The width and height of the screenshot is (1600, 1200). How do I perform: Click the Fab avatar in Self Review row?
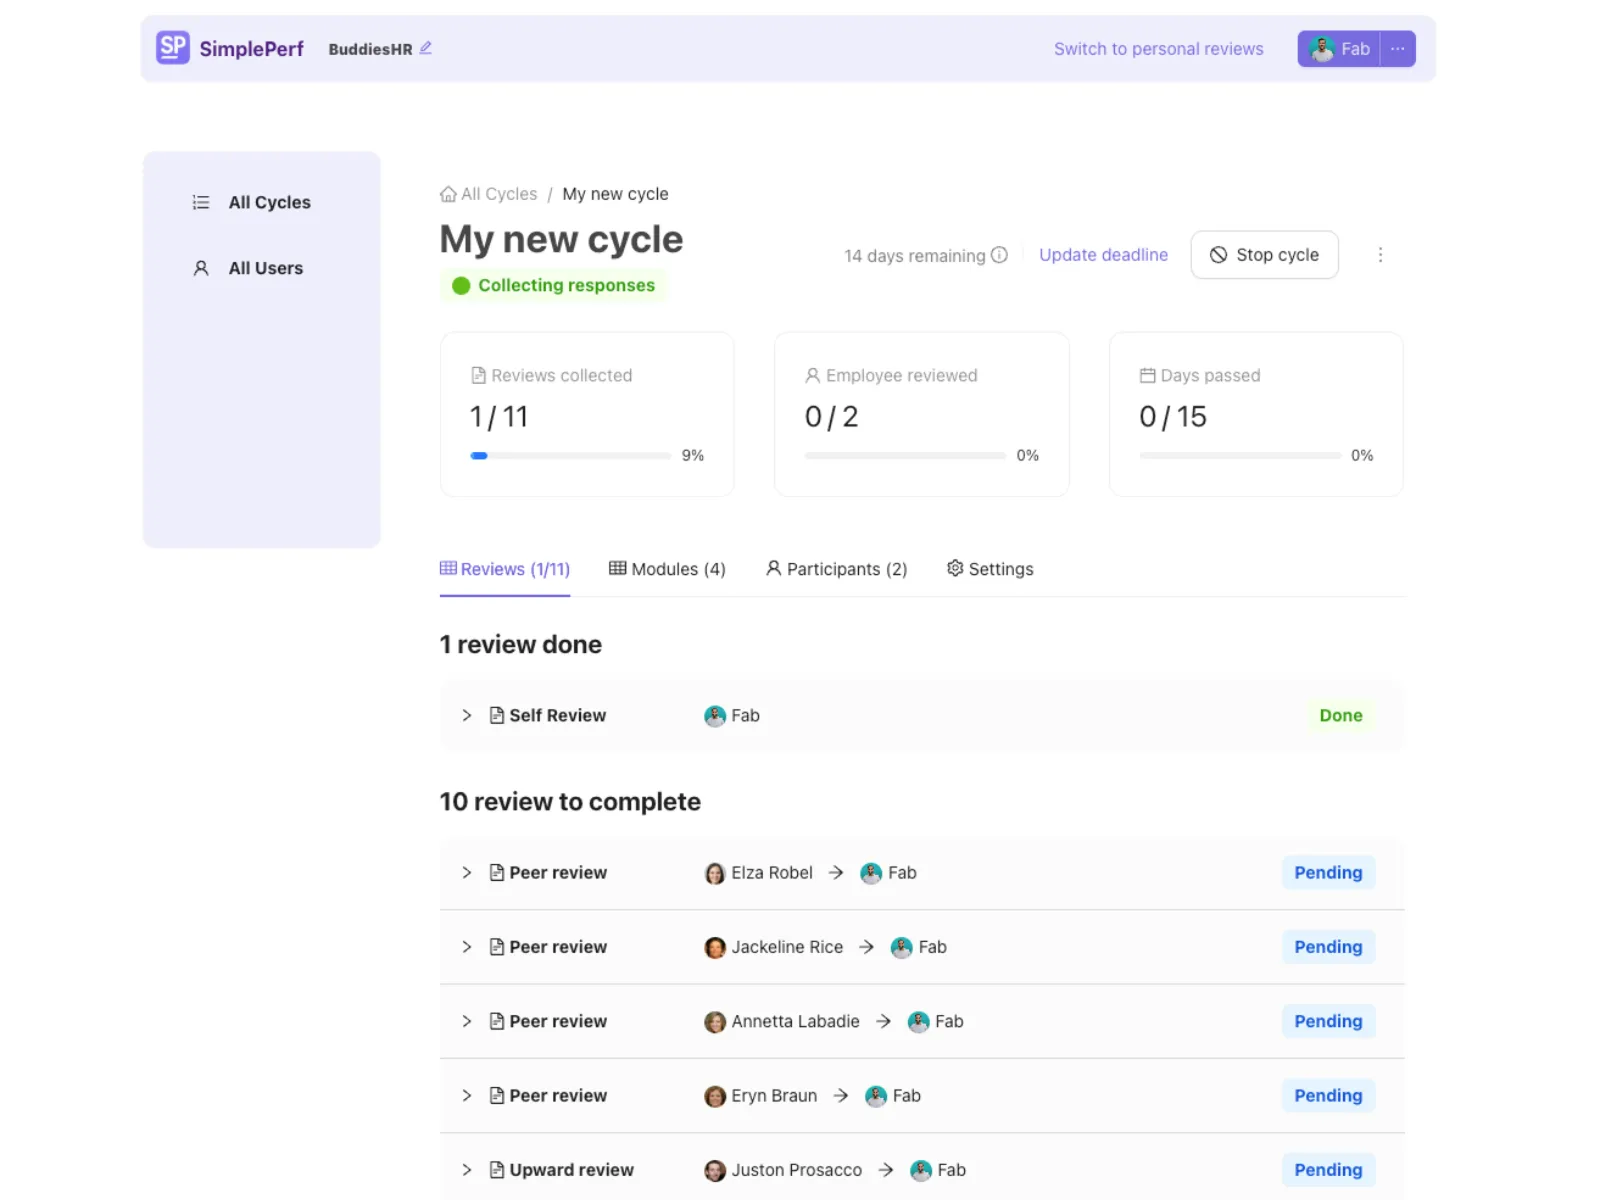click(x=715, y=716)
